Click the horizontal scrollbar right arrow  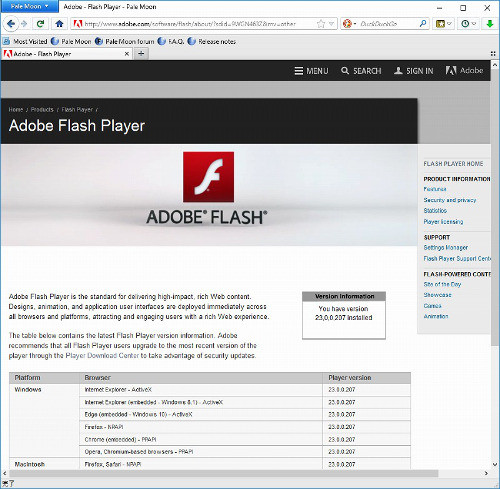pyautogui.click(x=486, y=473)
